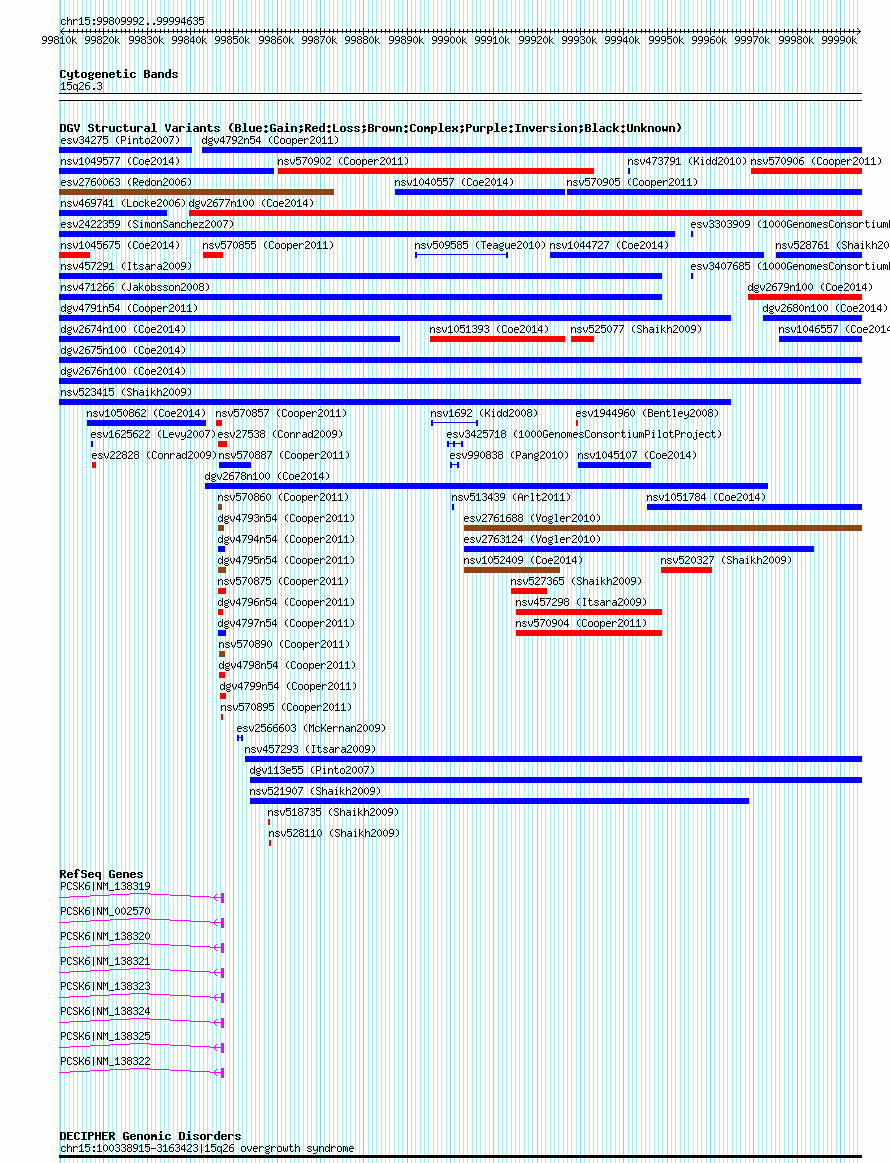Click nsv457298 (Itsara2009) label

581,602
